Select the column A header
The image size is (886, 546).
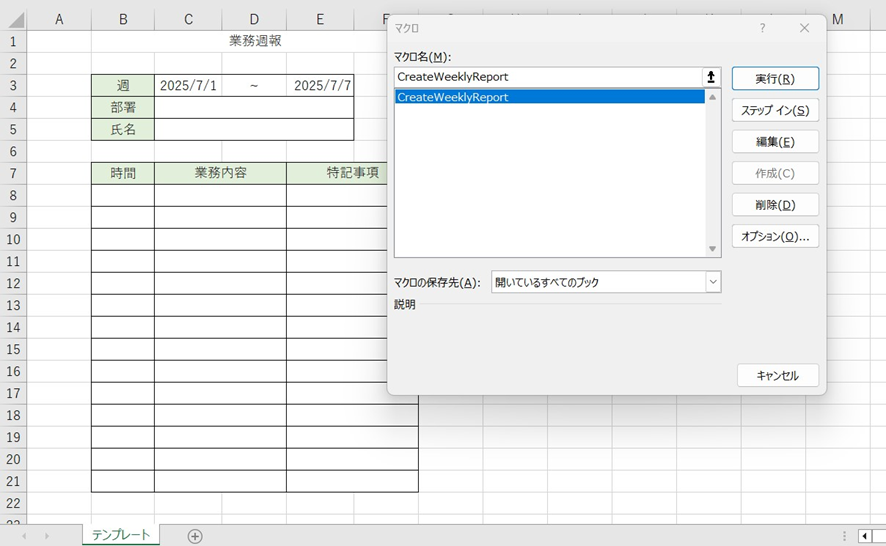[59, 20]
